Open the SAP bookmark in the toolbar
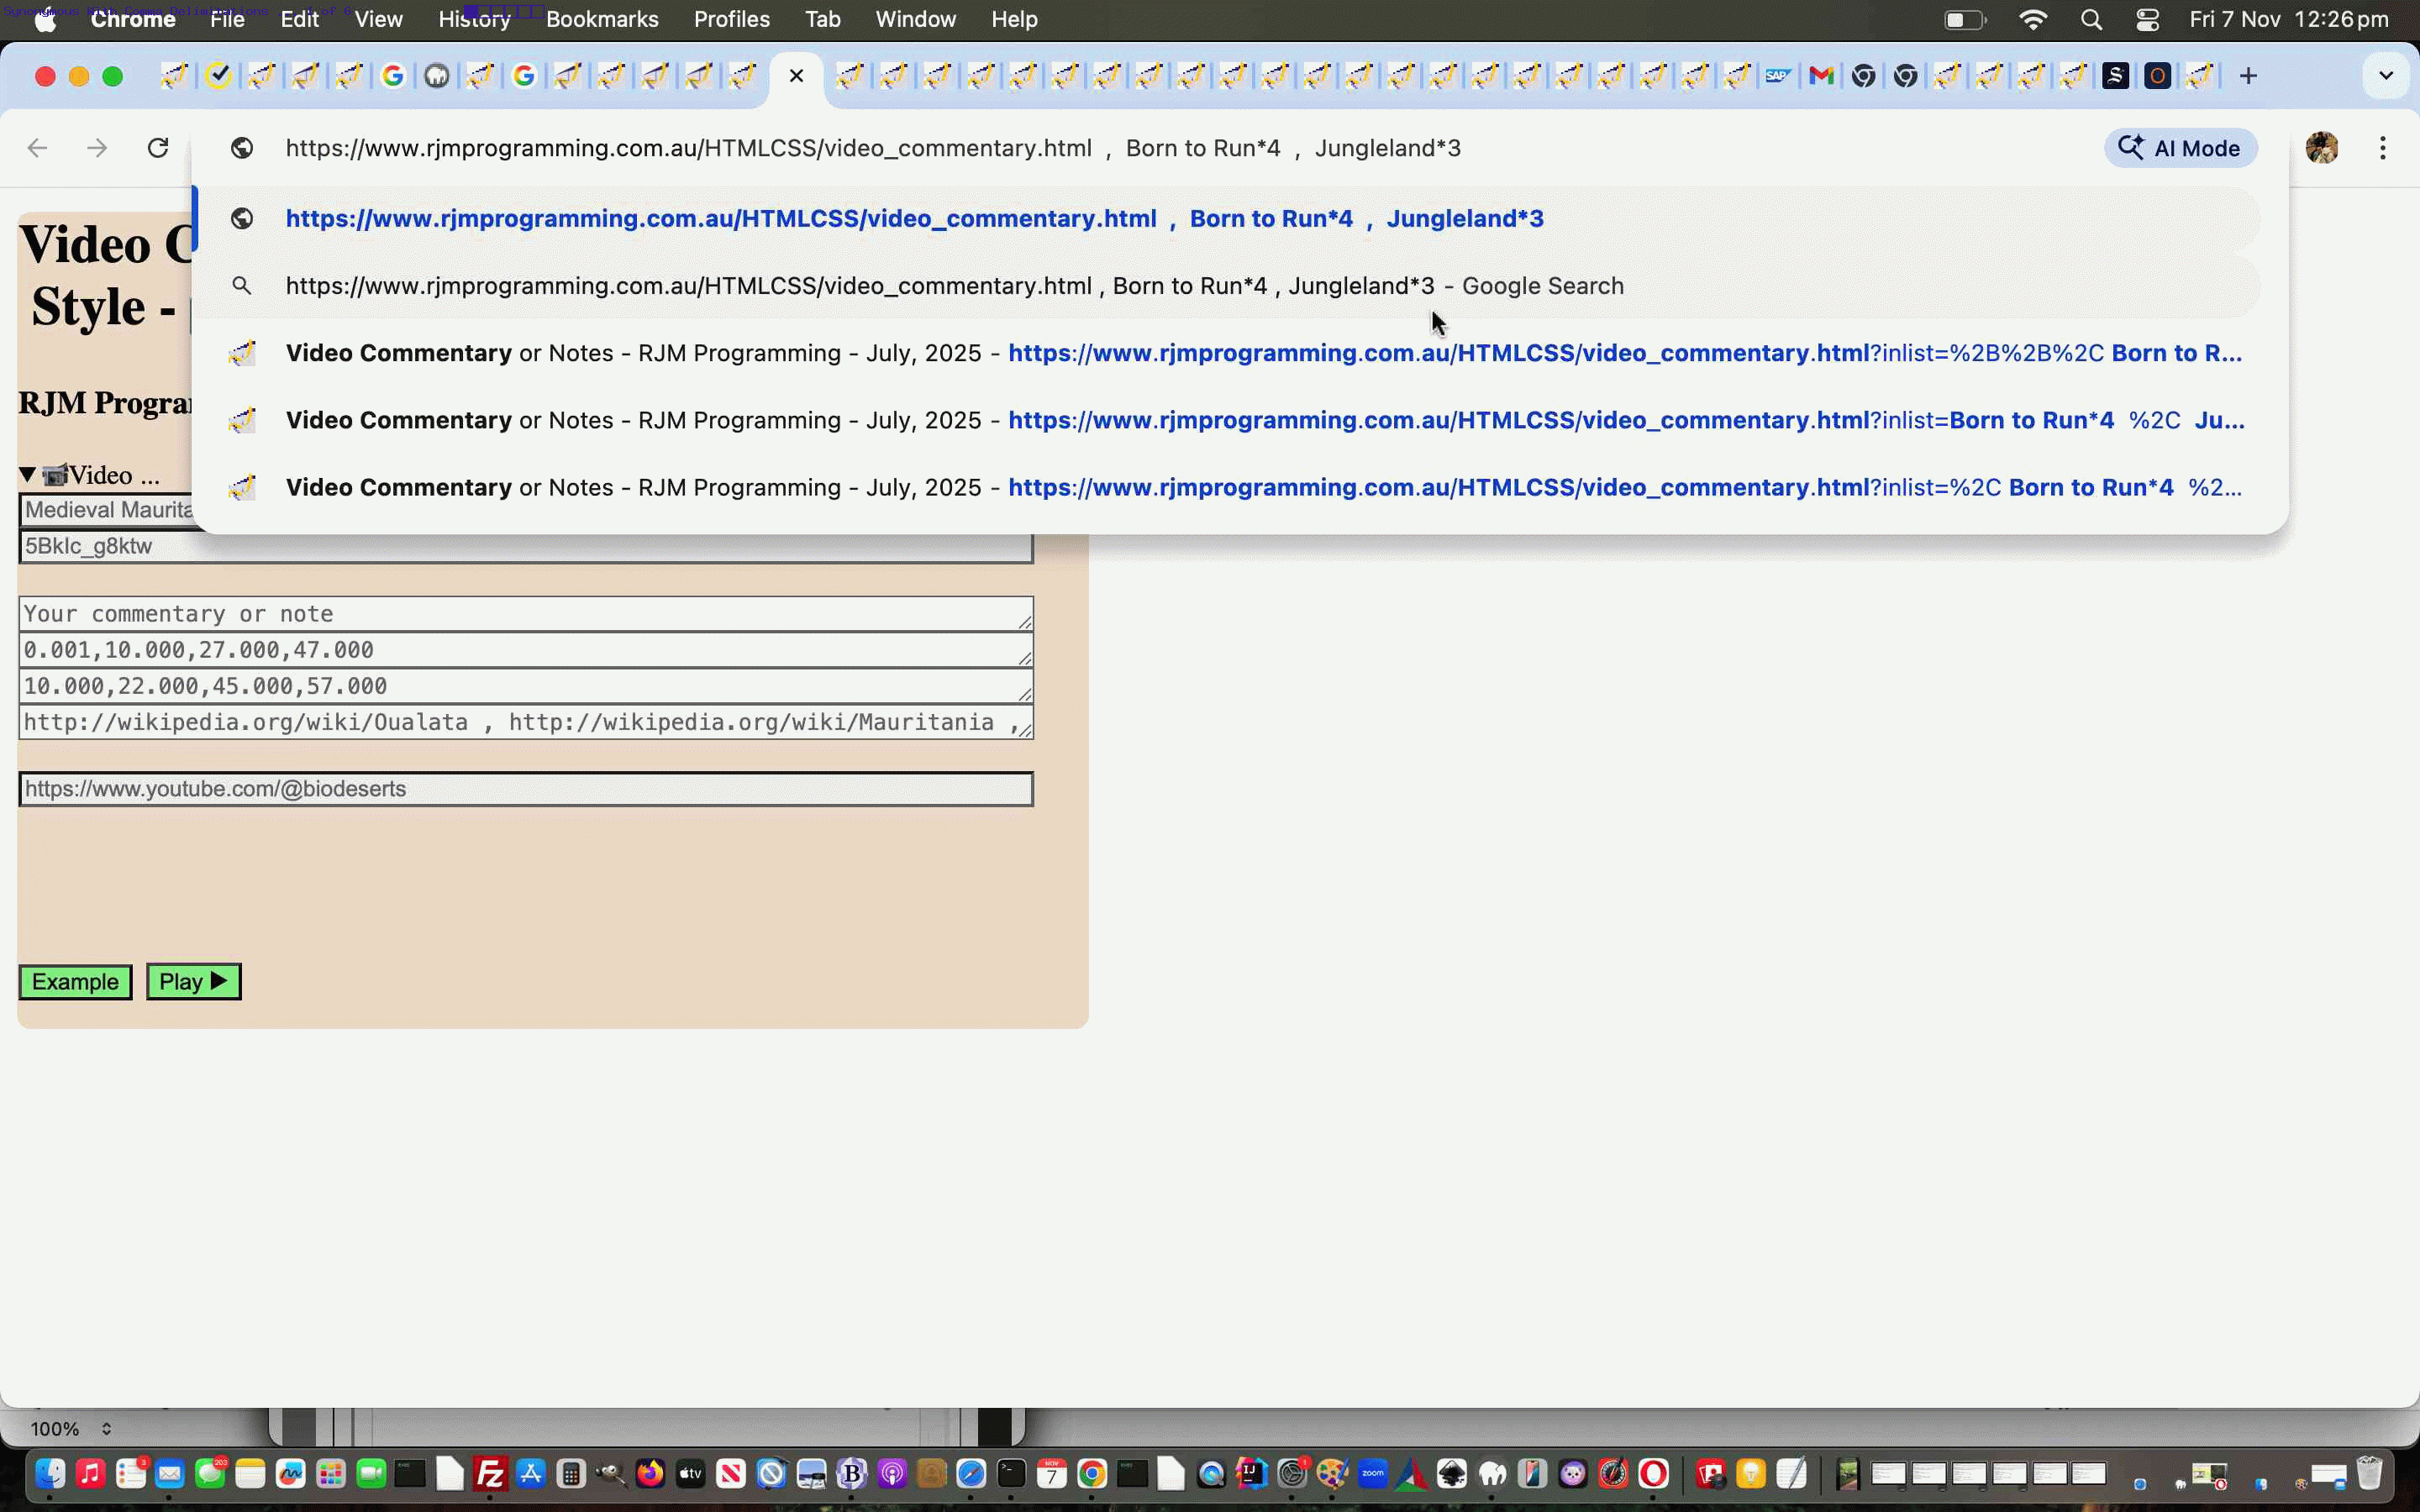2420x1512 pixels. point(1779,75)
